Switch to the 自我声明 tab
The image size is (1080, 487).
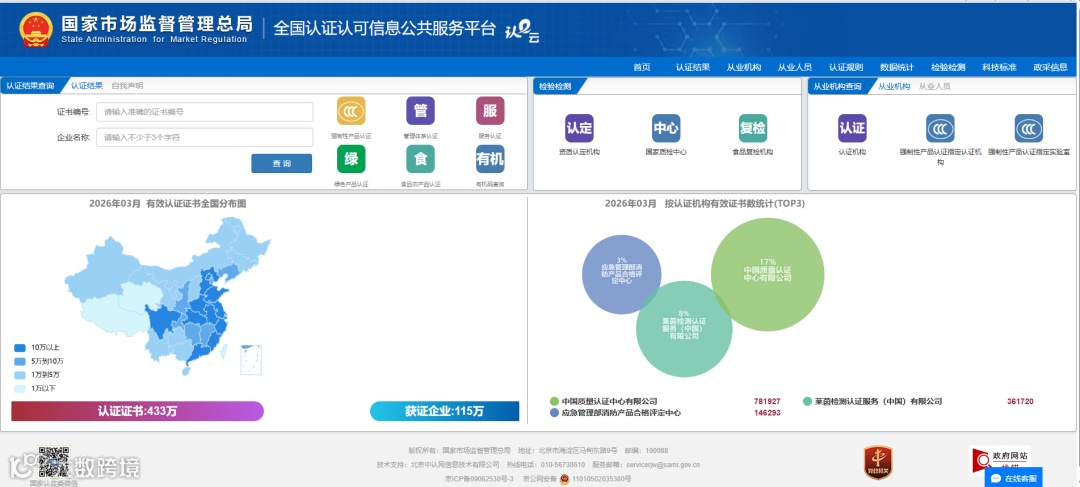point(127,86)
